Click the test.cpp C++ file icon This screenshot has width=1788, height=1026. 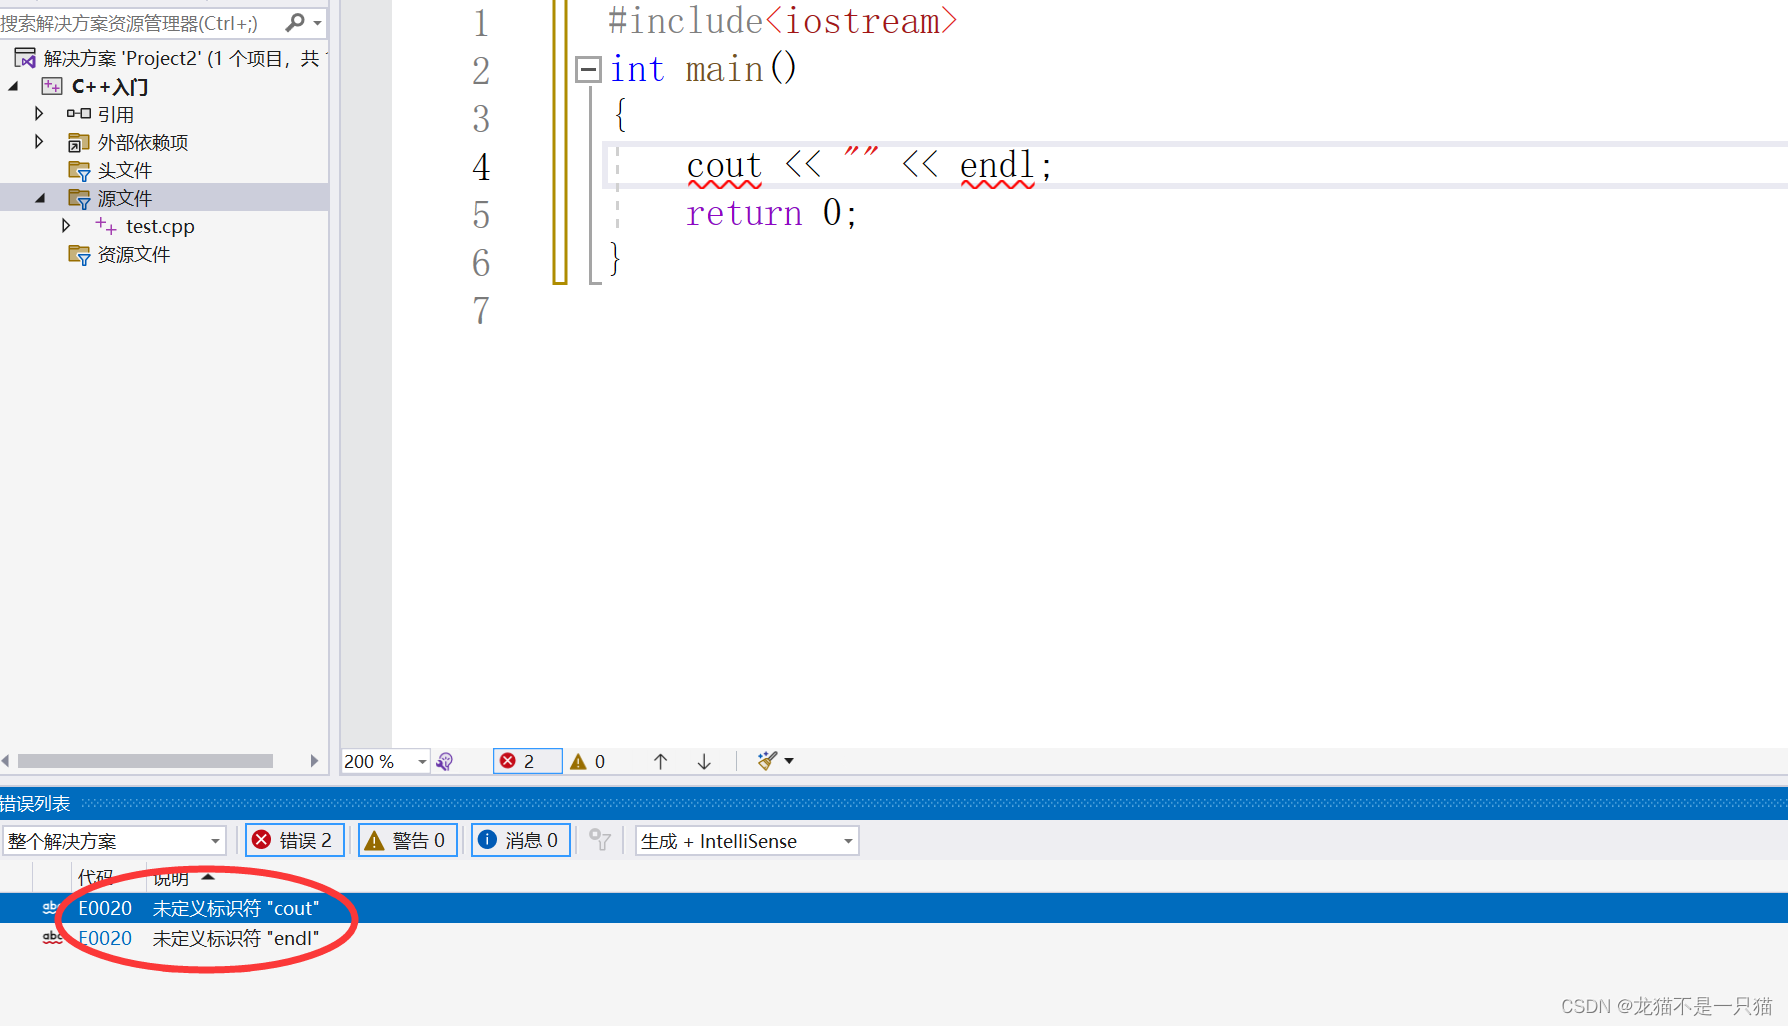(106, 227)
